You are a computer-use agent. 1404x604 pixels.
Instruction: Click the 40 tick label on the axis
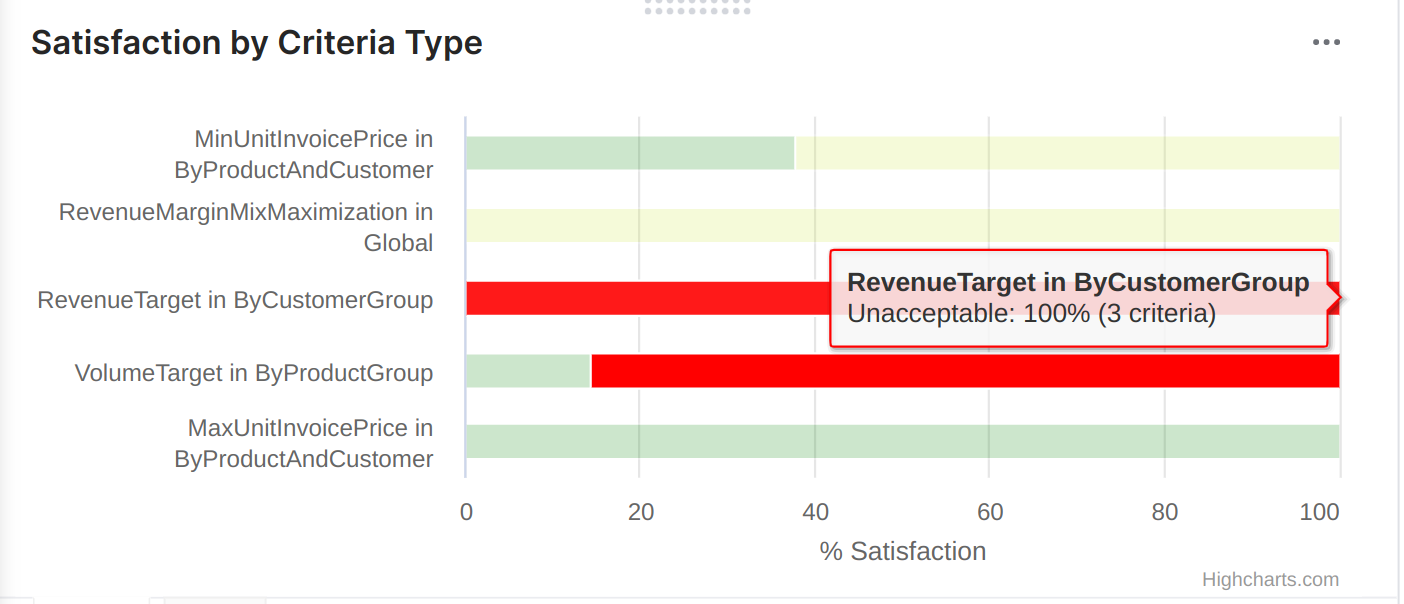[x=815, y=513]
